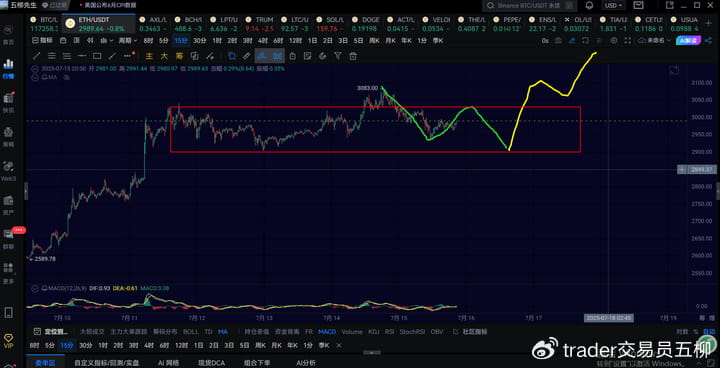The image size is (720, 368).
Task: Enable the BOLL indicator
Action: 191,331
